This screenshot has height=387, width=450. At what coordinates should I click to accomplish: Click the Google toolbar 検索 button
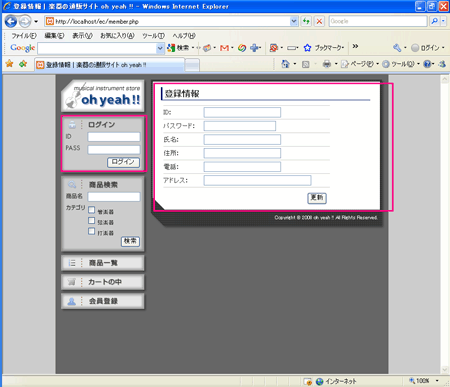coord(179,48)
